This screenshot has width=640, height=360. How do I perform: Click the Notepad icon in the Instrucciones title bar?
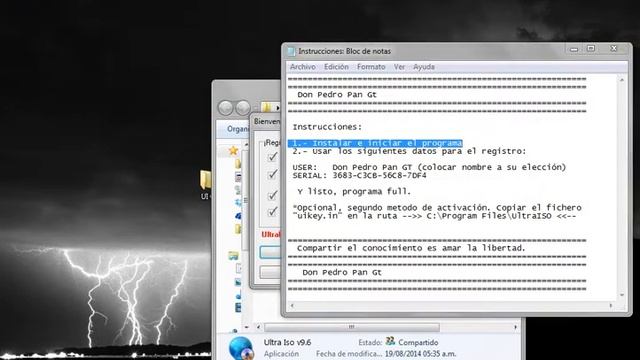291,51
